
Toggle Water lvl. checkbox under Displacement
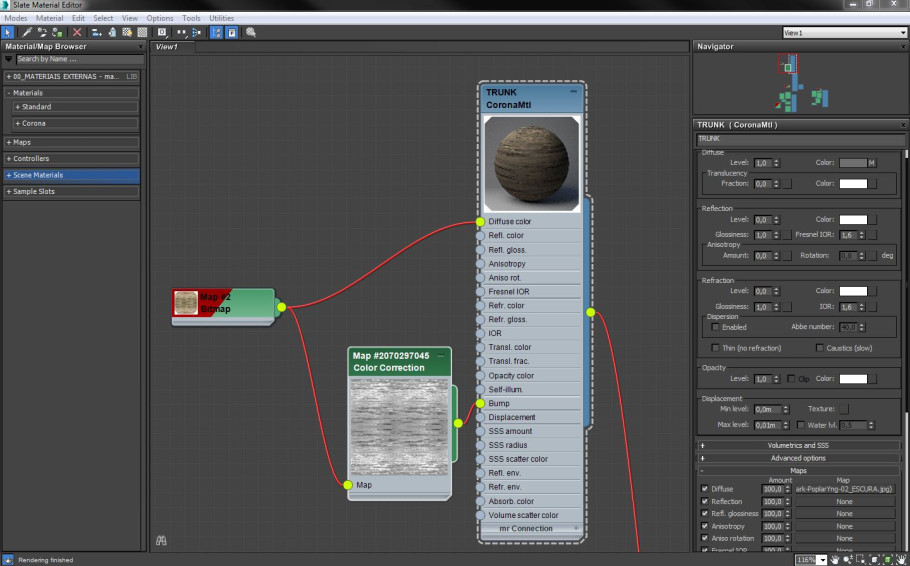pos(801,425)
